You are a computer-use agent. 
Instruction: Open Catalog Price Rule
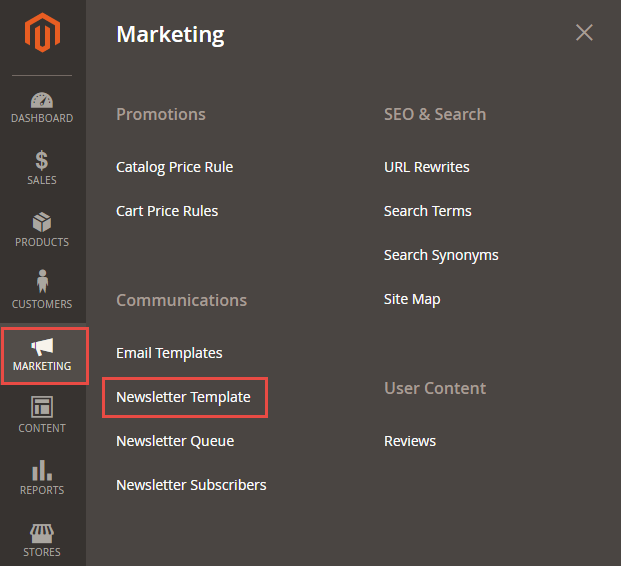(x=174, y=167)
